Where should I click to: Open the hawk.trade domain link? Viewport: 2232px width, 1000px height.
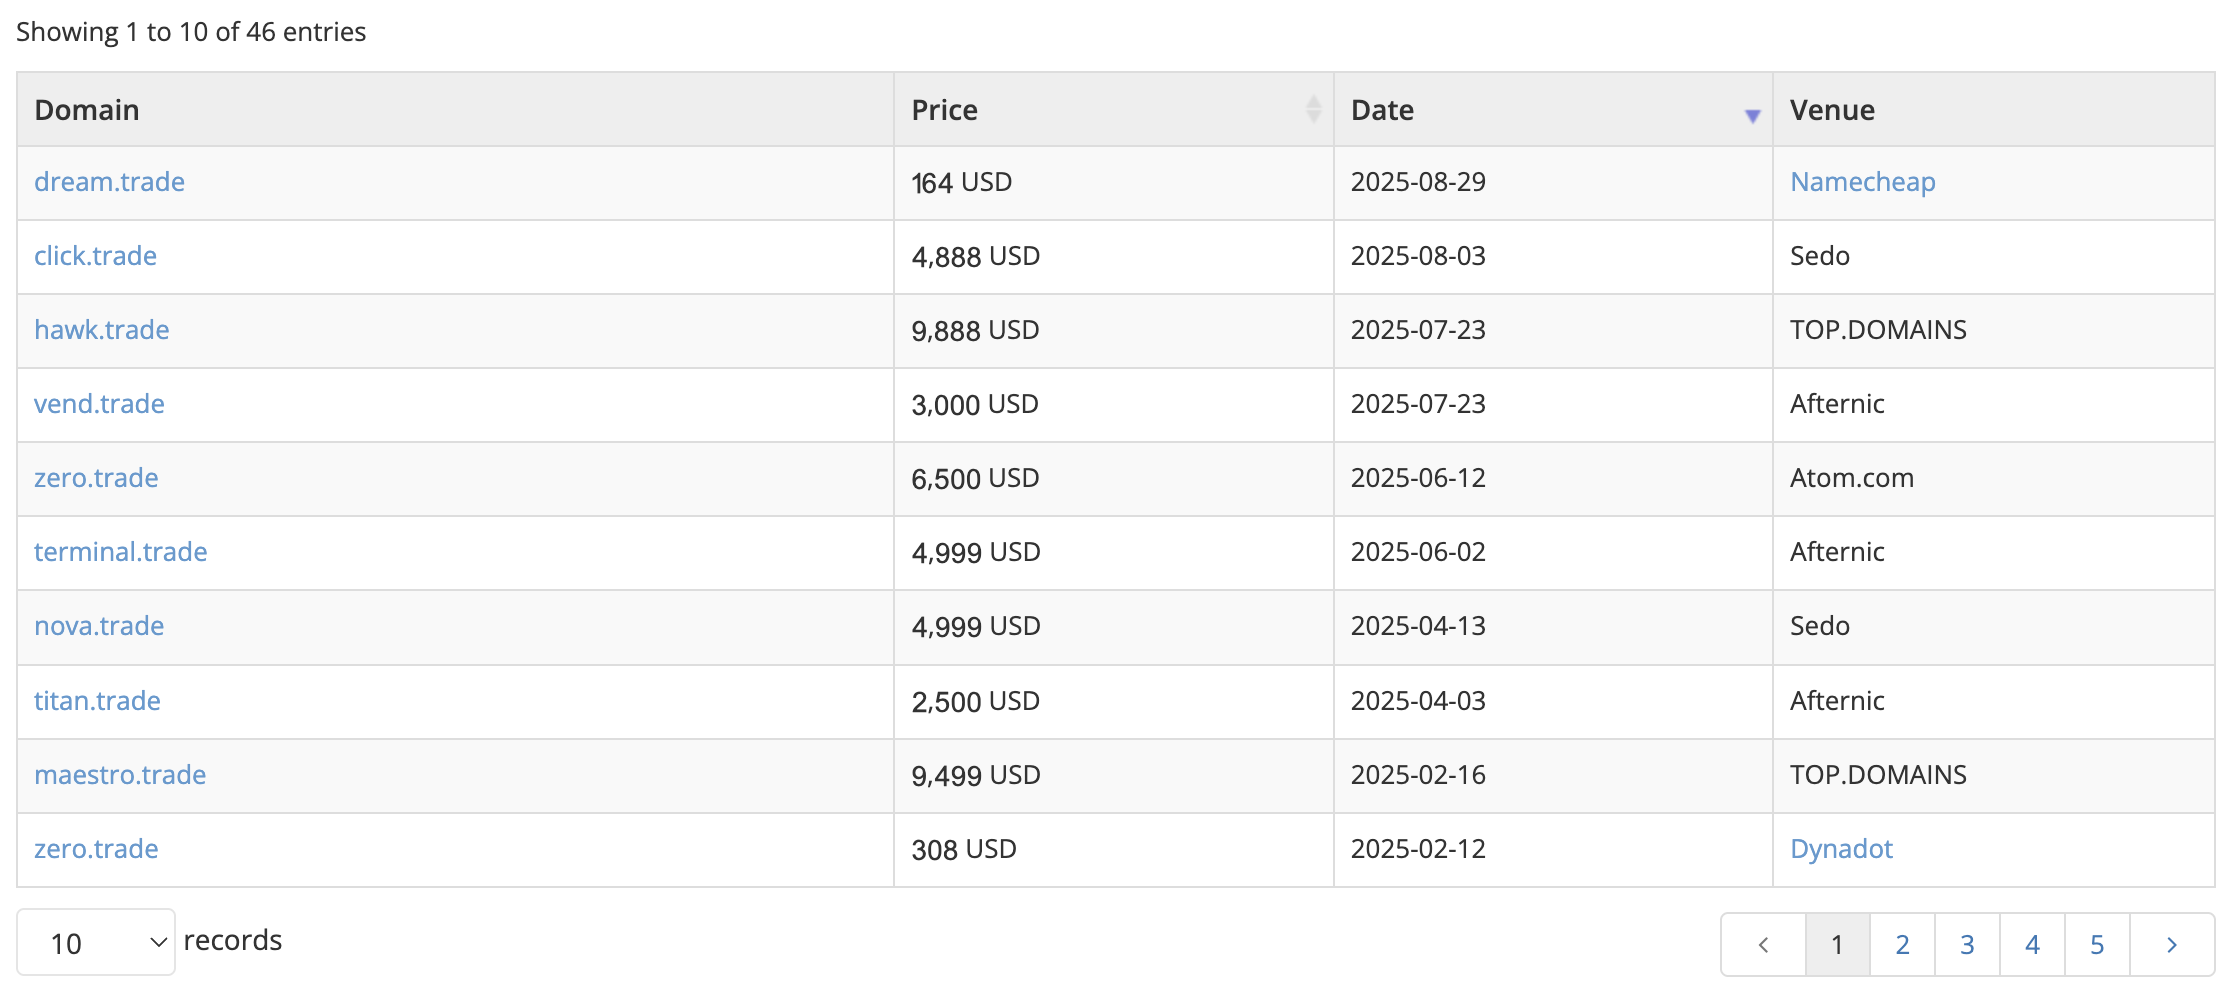click(x=101, y=330)
